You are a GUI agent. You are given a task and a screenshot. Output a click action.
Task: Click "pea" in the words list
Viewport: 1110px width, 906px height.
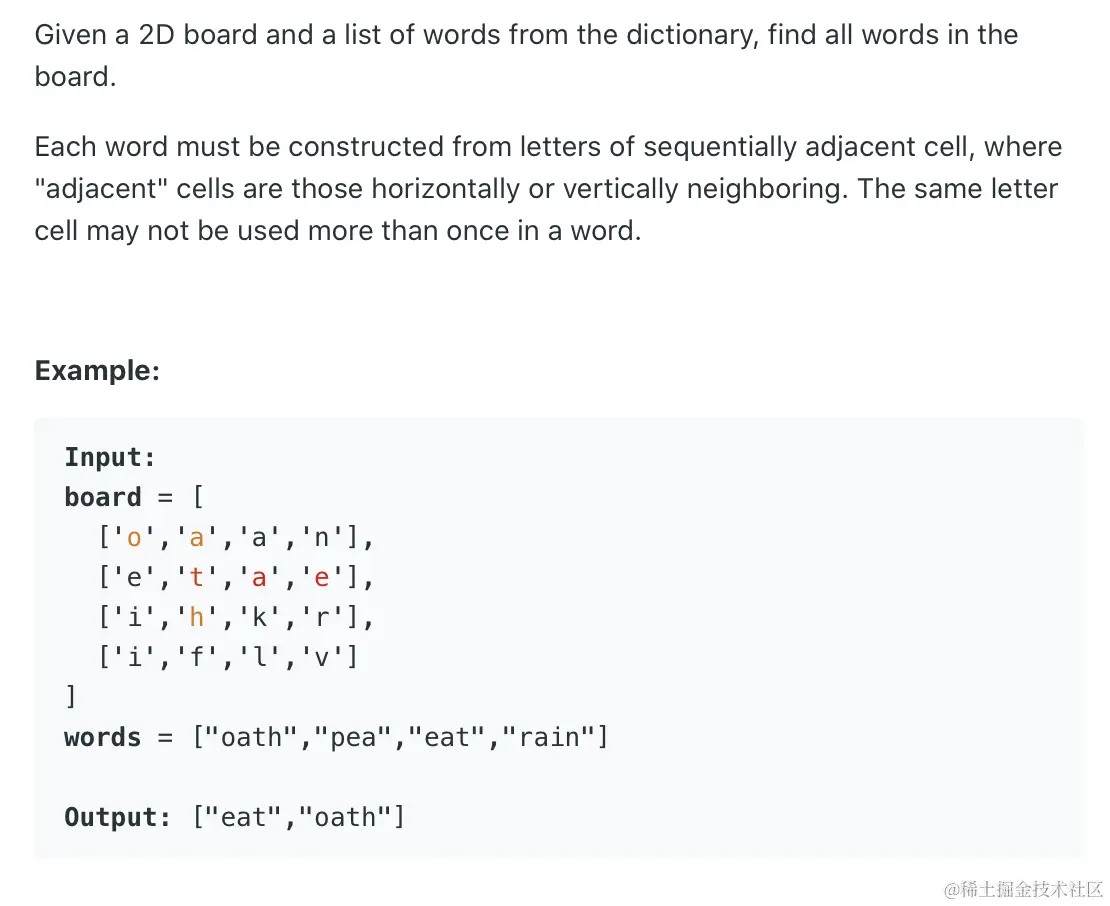click(353, 738)
